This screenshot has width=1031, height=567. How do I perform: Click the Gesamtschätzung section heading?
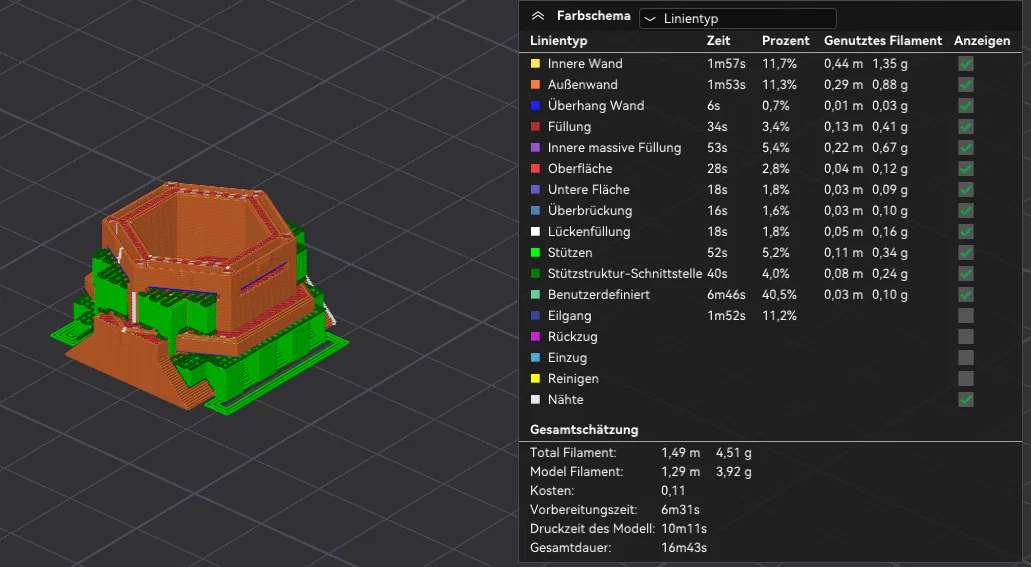[x=584, y=430]
